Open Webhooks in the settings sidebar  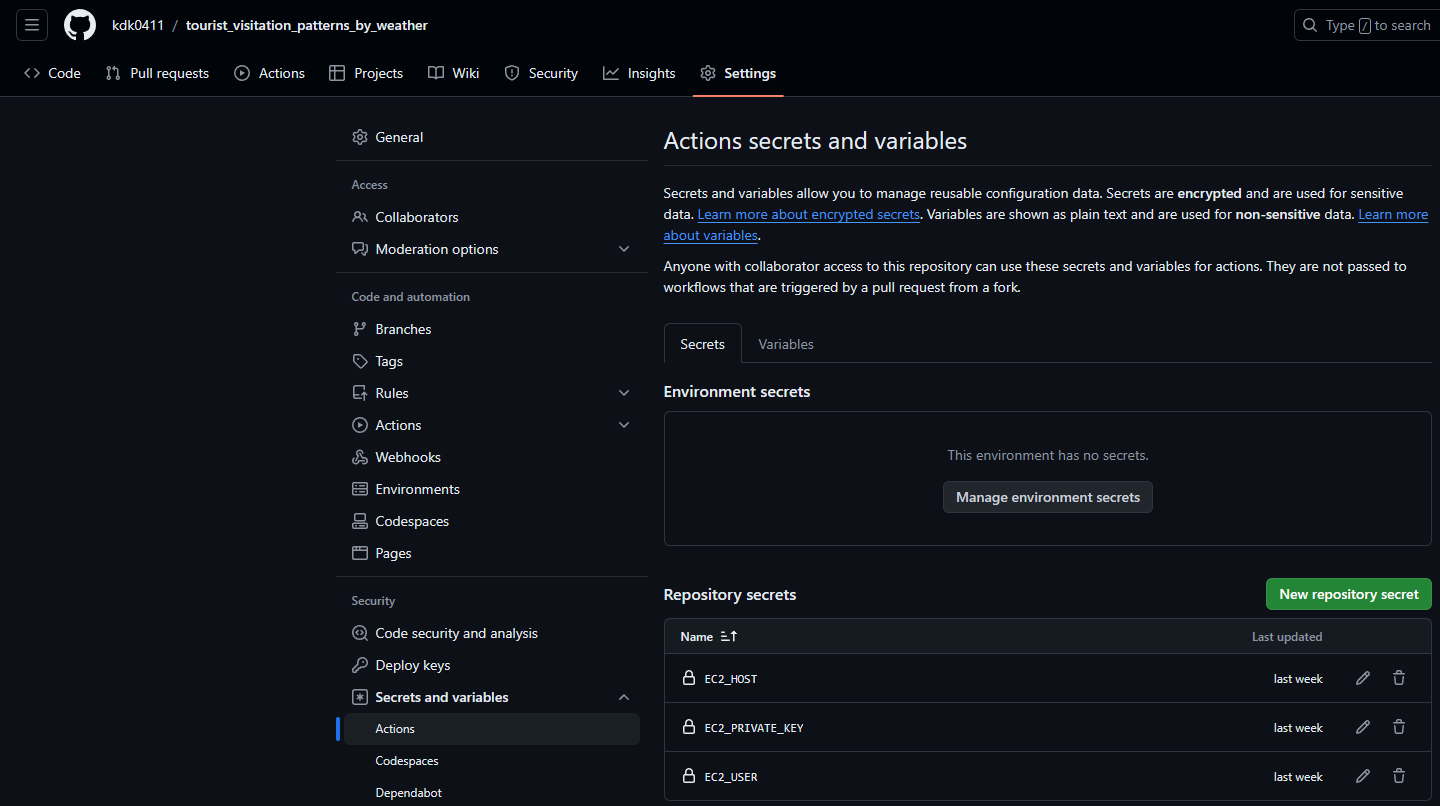tap(408, 457)
